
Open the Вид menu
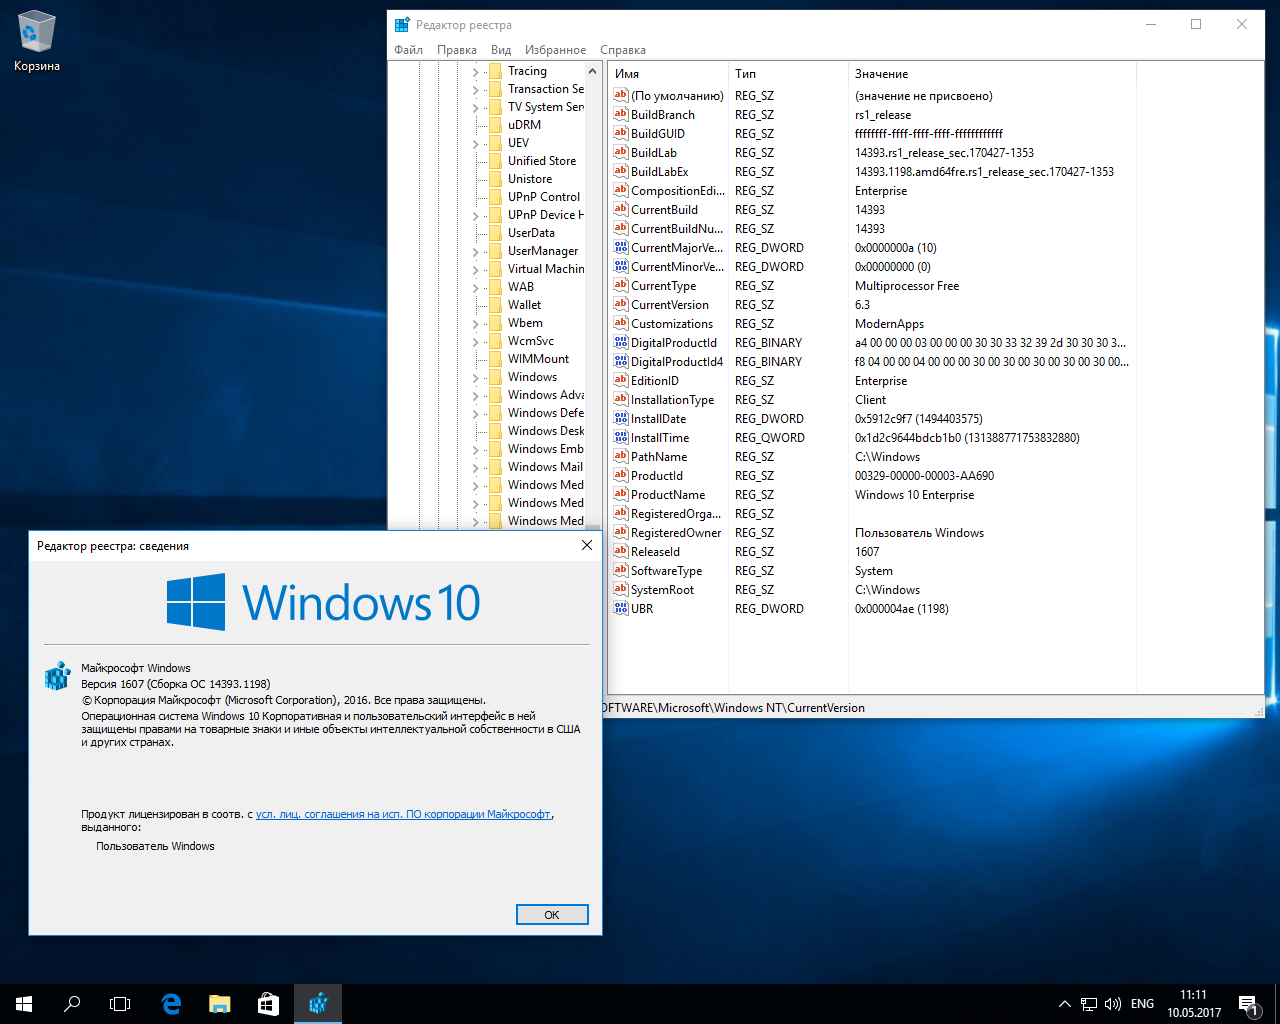(501, 50)
